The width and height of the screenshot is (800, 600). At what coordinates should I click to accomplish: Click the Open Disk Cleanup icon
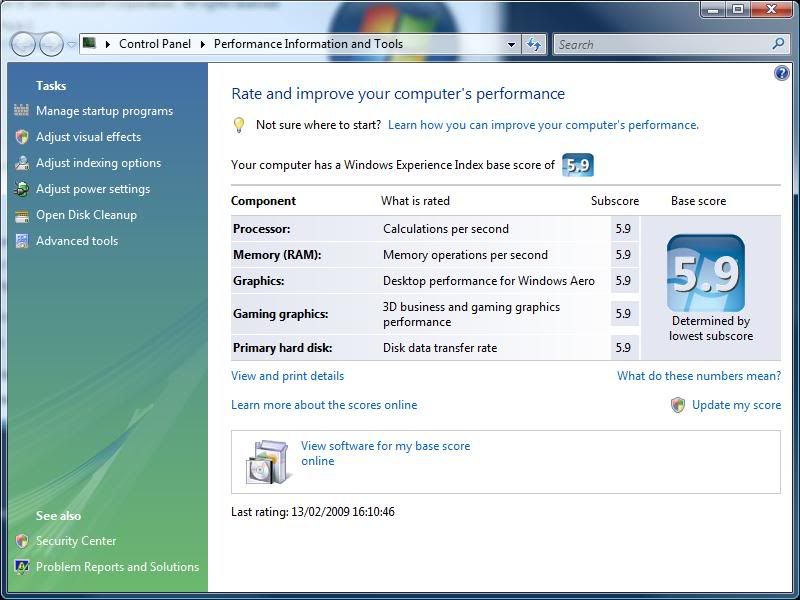pyautogui.click(x=22, y=215)
